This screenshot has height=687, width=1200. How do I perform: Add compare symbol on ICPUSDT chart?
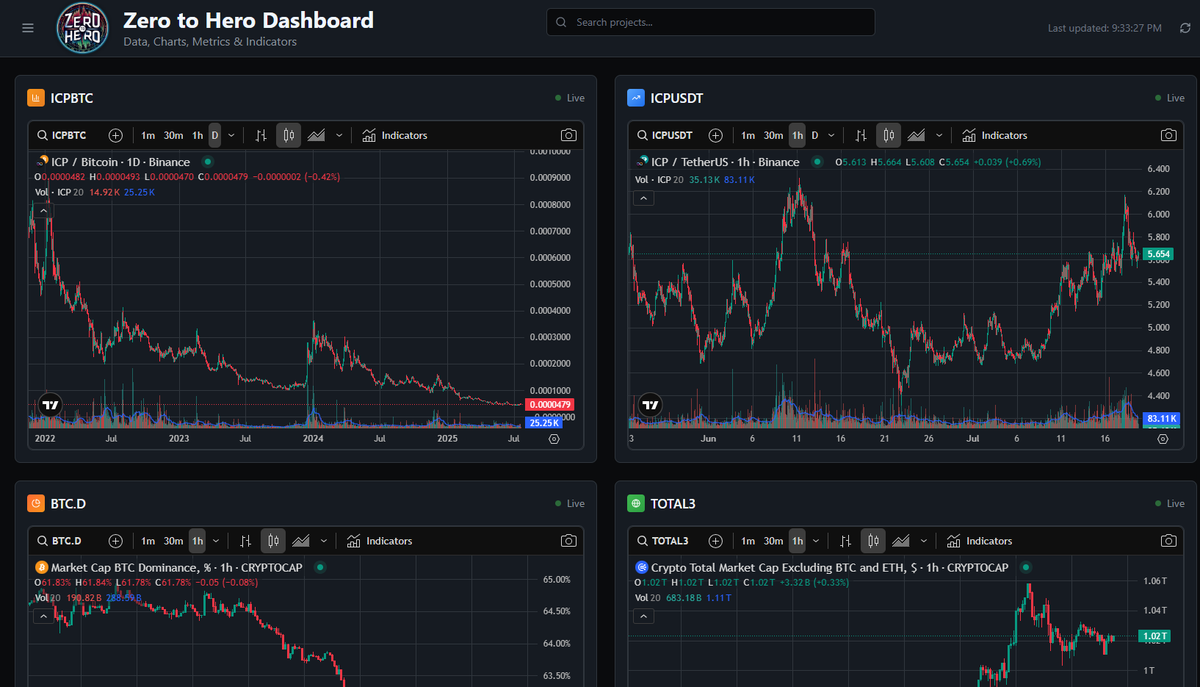point(715,135)
